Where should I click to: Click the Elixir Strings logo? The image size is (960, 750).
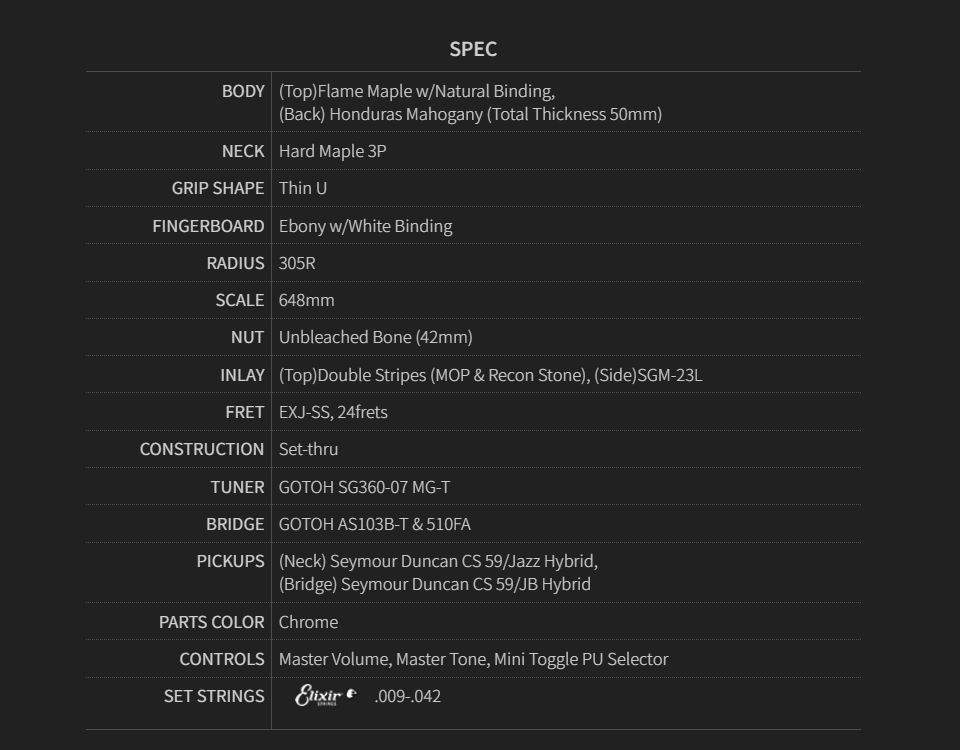click(325, 696)
